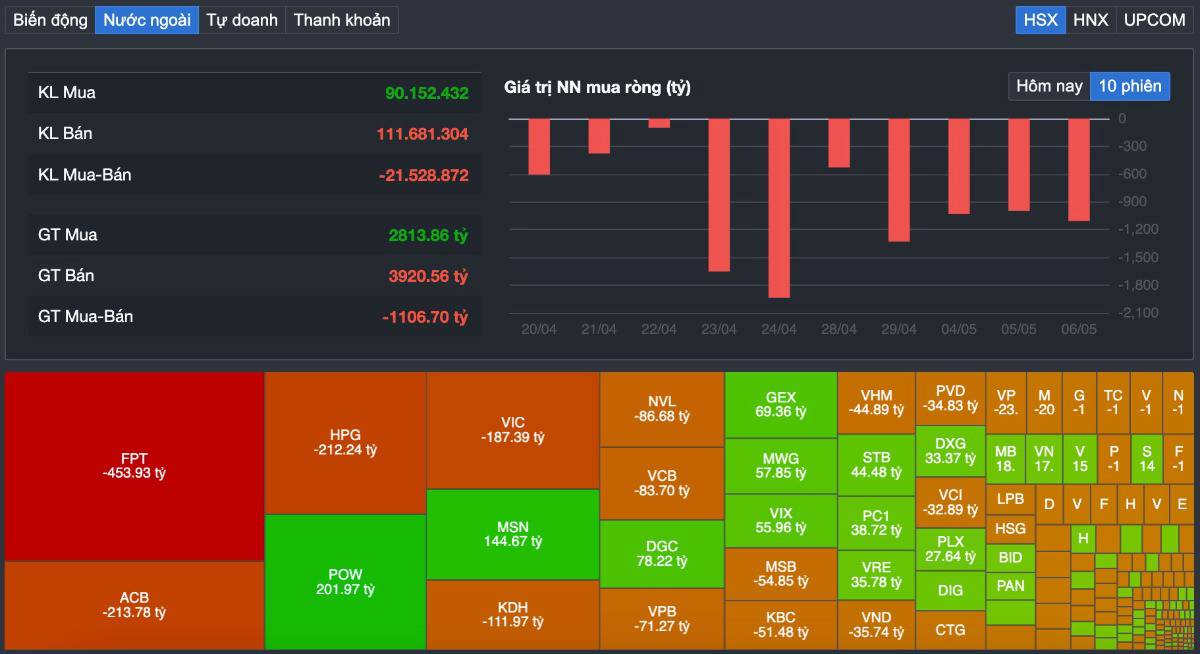Click the PLX tile 27.64 tỷ
The width and height of the screenshot is (1200, 654).
coord(950,549)
